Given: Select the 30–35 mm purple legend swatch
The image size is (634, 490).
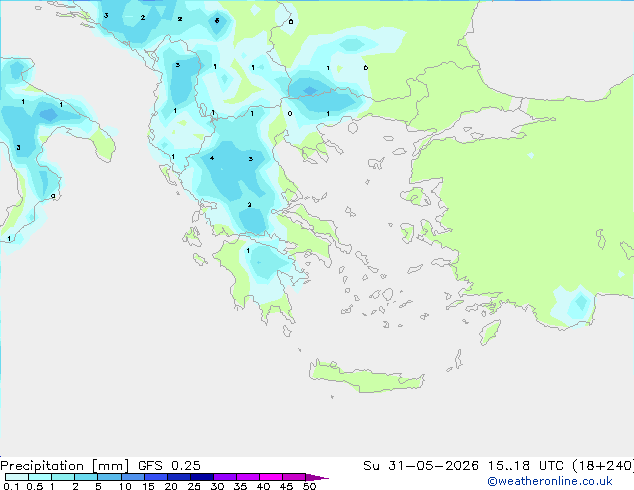Looking at the screenshot, I should click(x=225, y=477).
